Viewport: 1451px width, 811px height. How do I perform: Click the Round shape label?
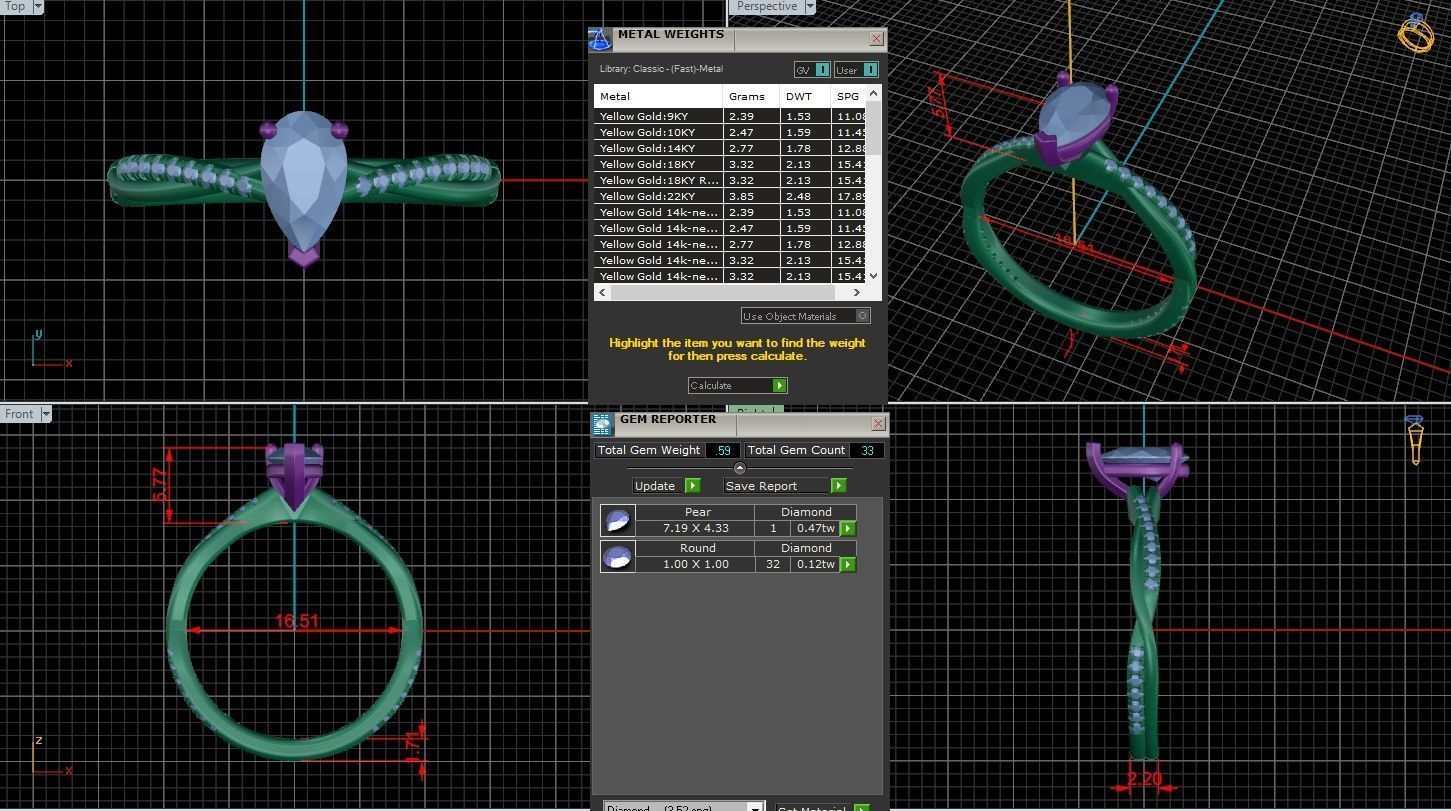[x=698, y=548]
